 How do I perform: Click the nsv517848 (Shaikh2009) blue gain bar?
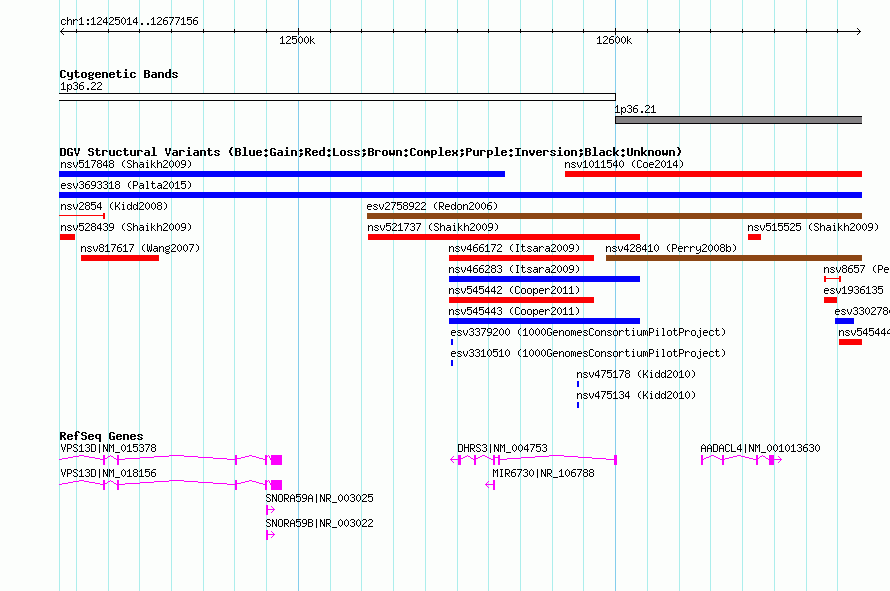tap(282, 174)
